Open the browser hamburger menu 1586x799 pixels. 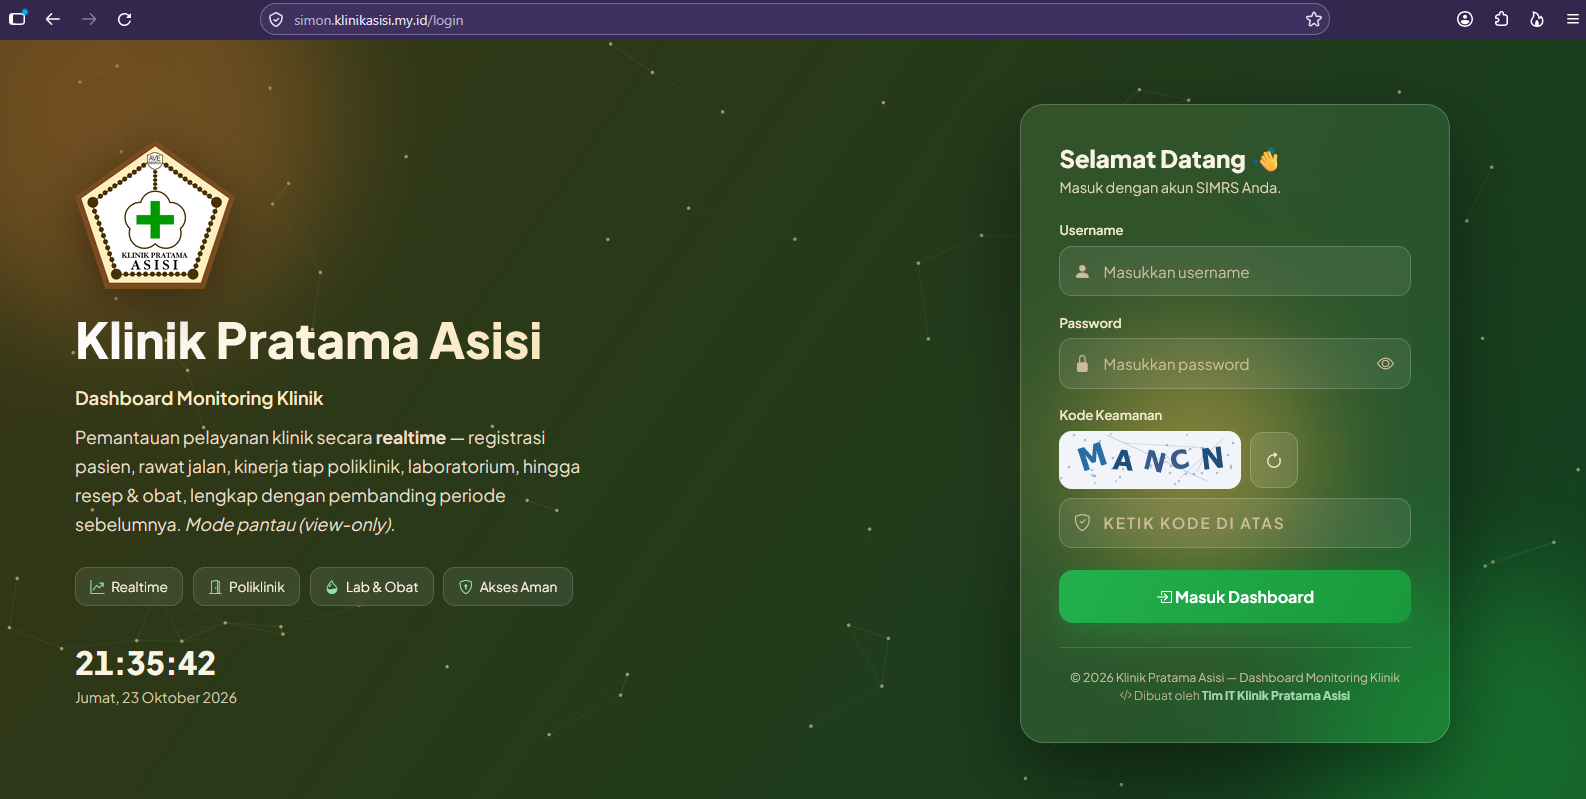[x=1573, y=19]
